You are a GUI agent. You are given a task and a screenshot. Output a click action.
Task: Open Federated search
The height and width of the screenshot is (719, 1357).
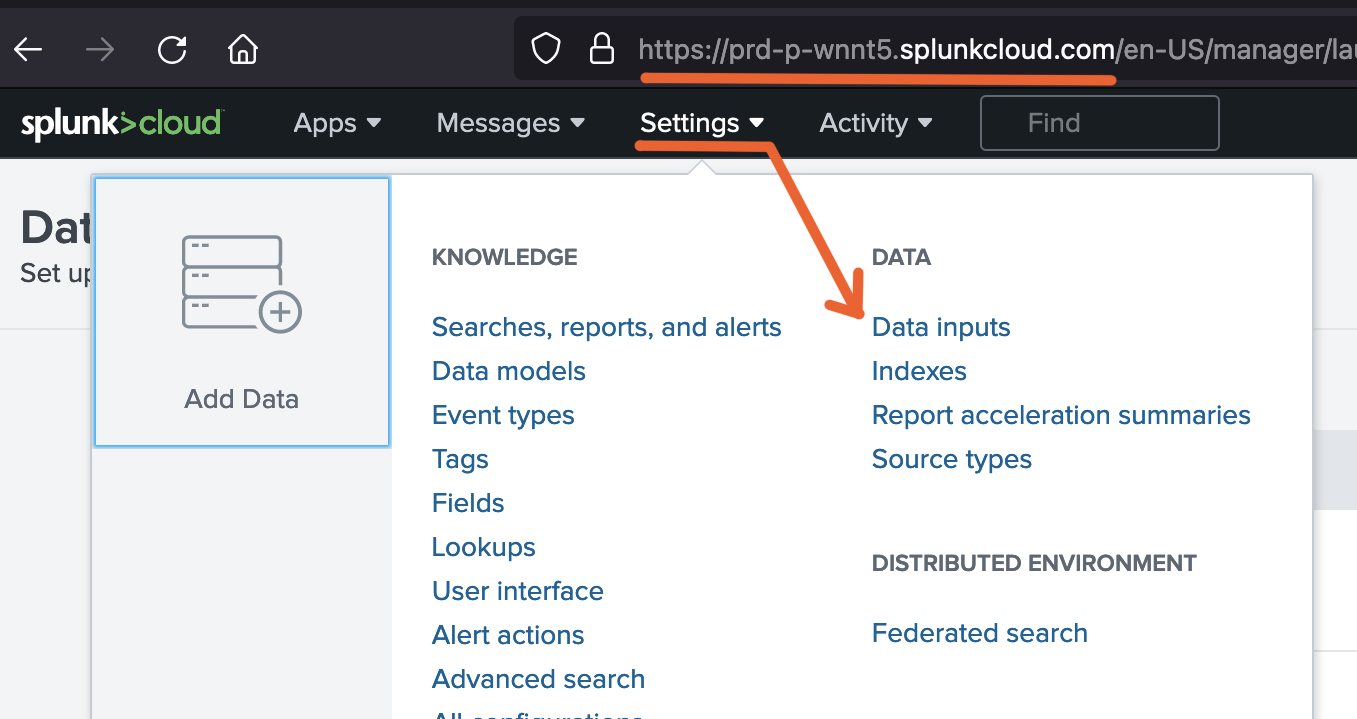coord(980,633)
